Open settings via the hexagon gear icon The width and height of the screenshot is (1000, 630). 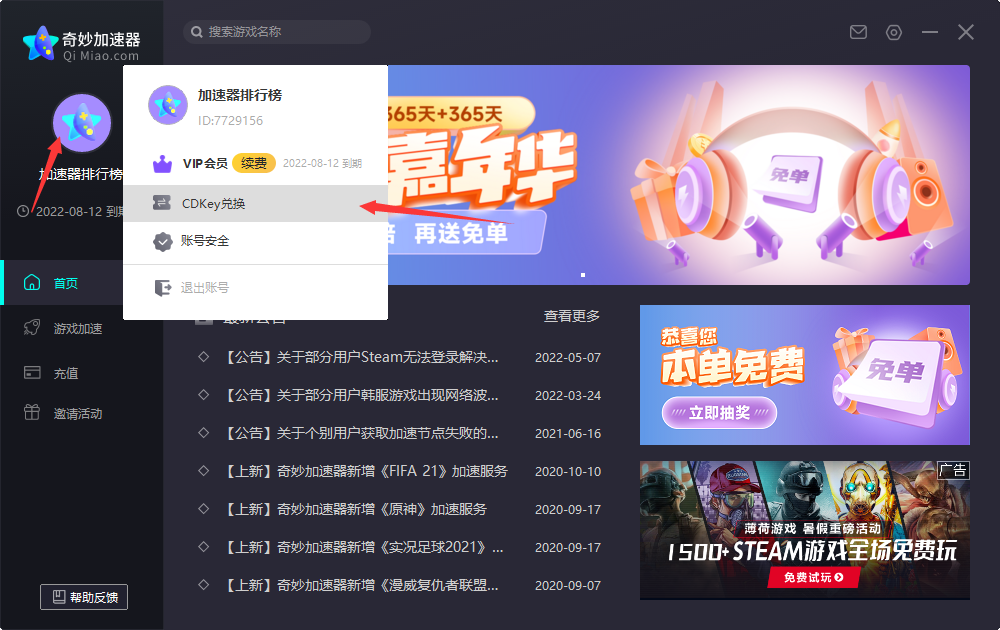[893, 32]
